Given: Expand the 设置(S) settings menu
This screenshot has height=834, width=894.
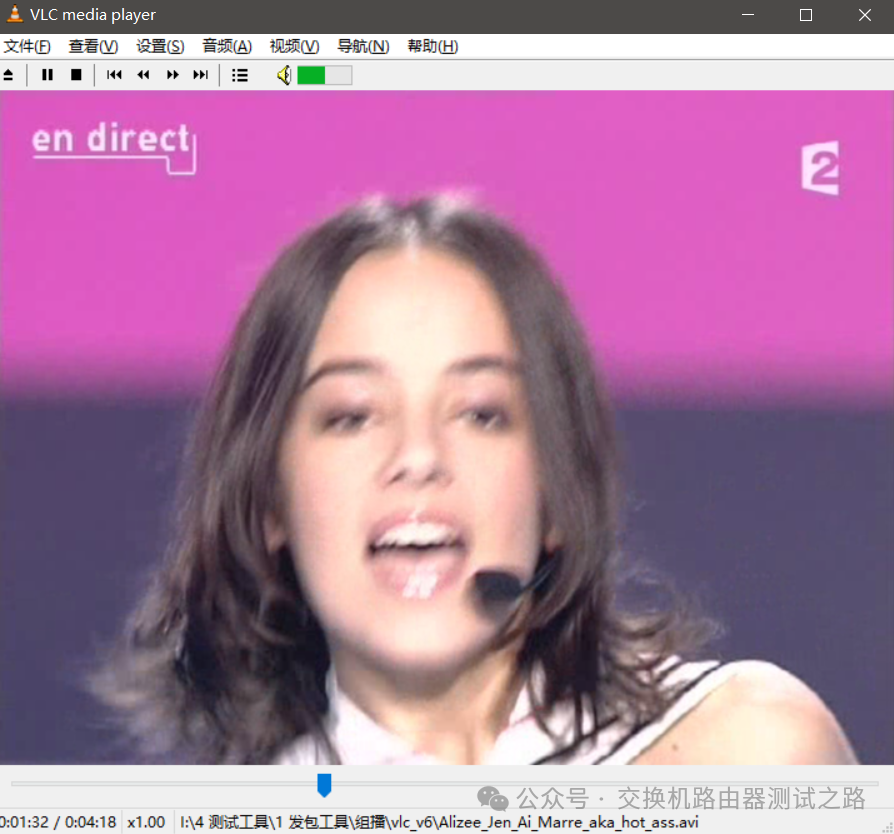Looking at the screenshot, I should [160, 46].
